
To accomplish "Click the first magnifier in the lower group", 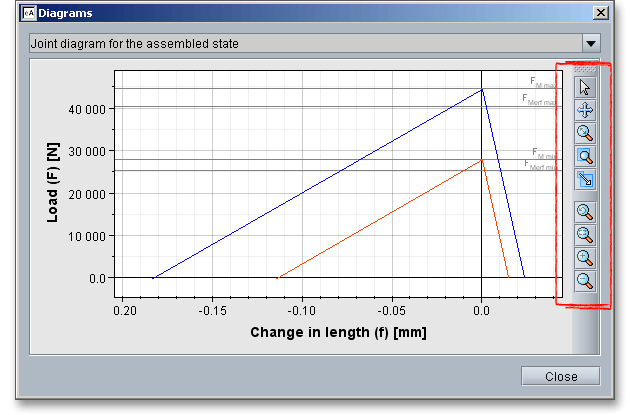I will click(x=586, y=212).
